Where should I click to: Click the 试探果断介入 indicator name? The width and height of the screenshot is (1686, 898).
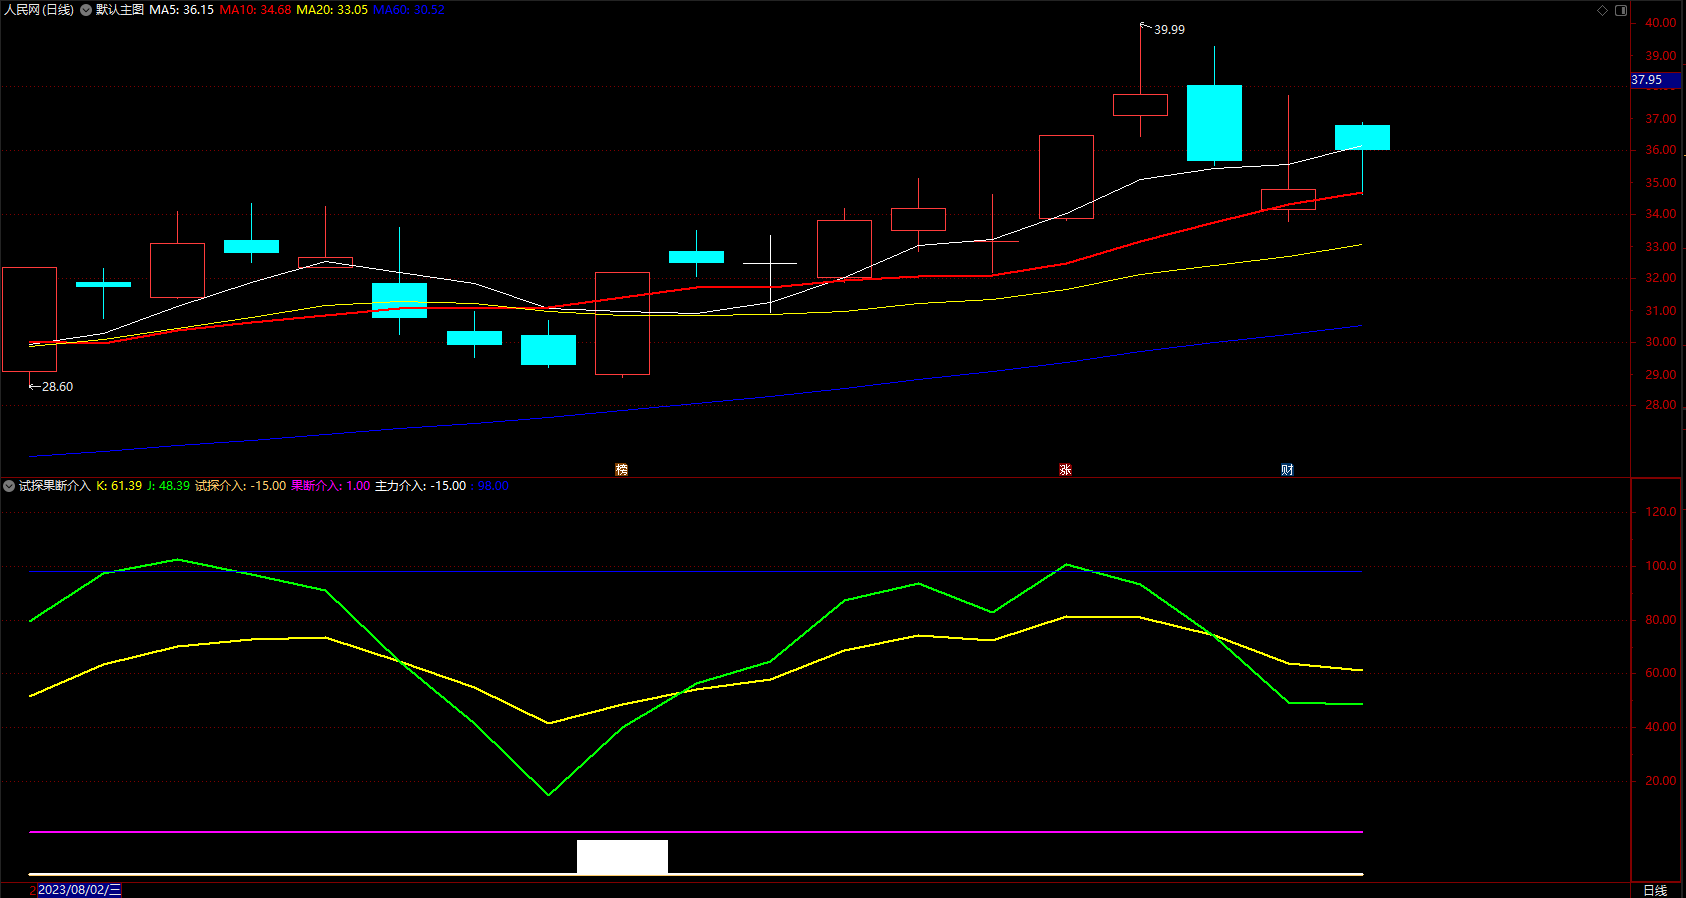pos(55,486)
